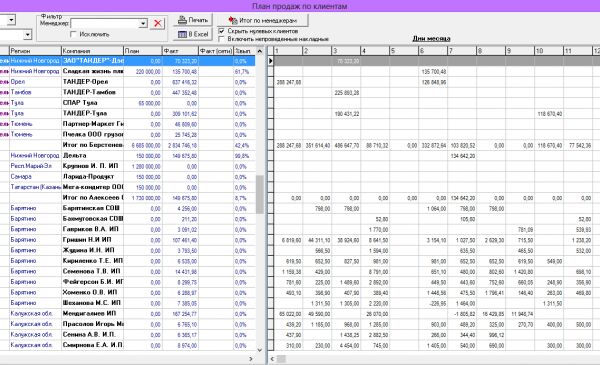600x365 pixels.
Task: Select day 6 column header
Action: (x=433, y=51)
